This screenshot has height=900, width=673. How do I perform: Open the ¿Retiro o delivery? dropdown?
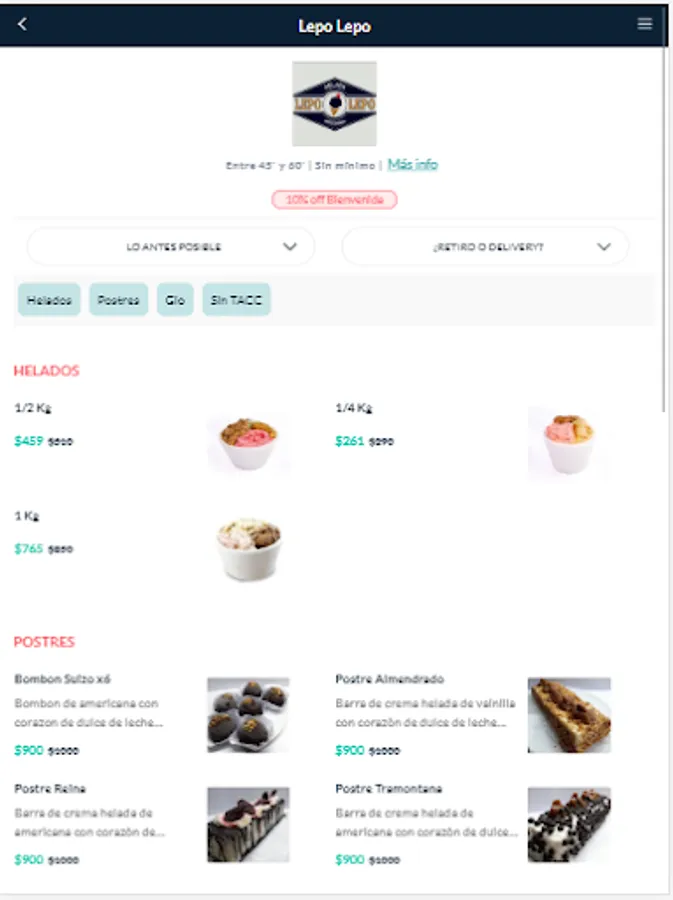click(485, 246)
